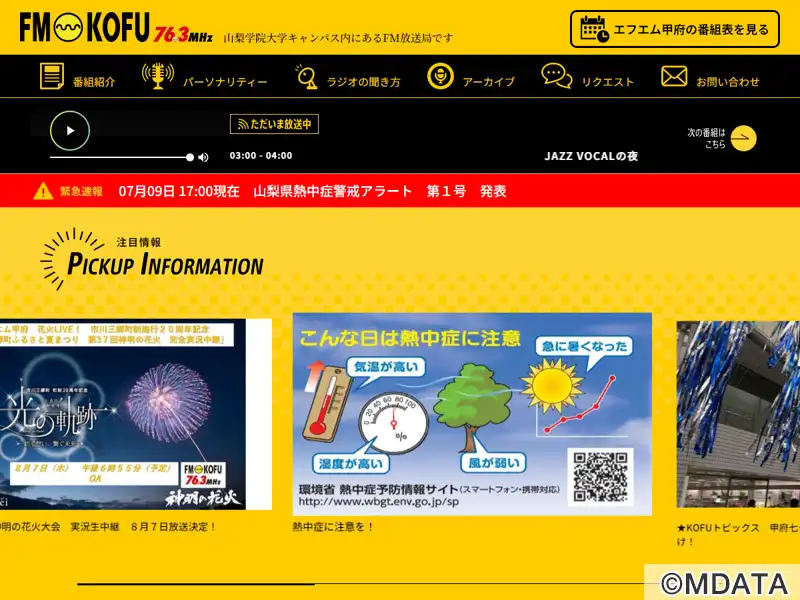Click the FM KOFU 76.3MHz logo
Screen dimensions: 800x600
coord(116,28)
